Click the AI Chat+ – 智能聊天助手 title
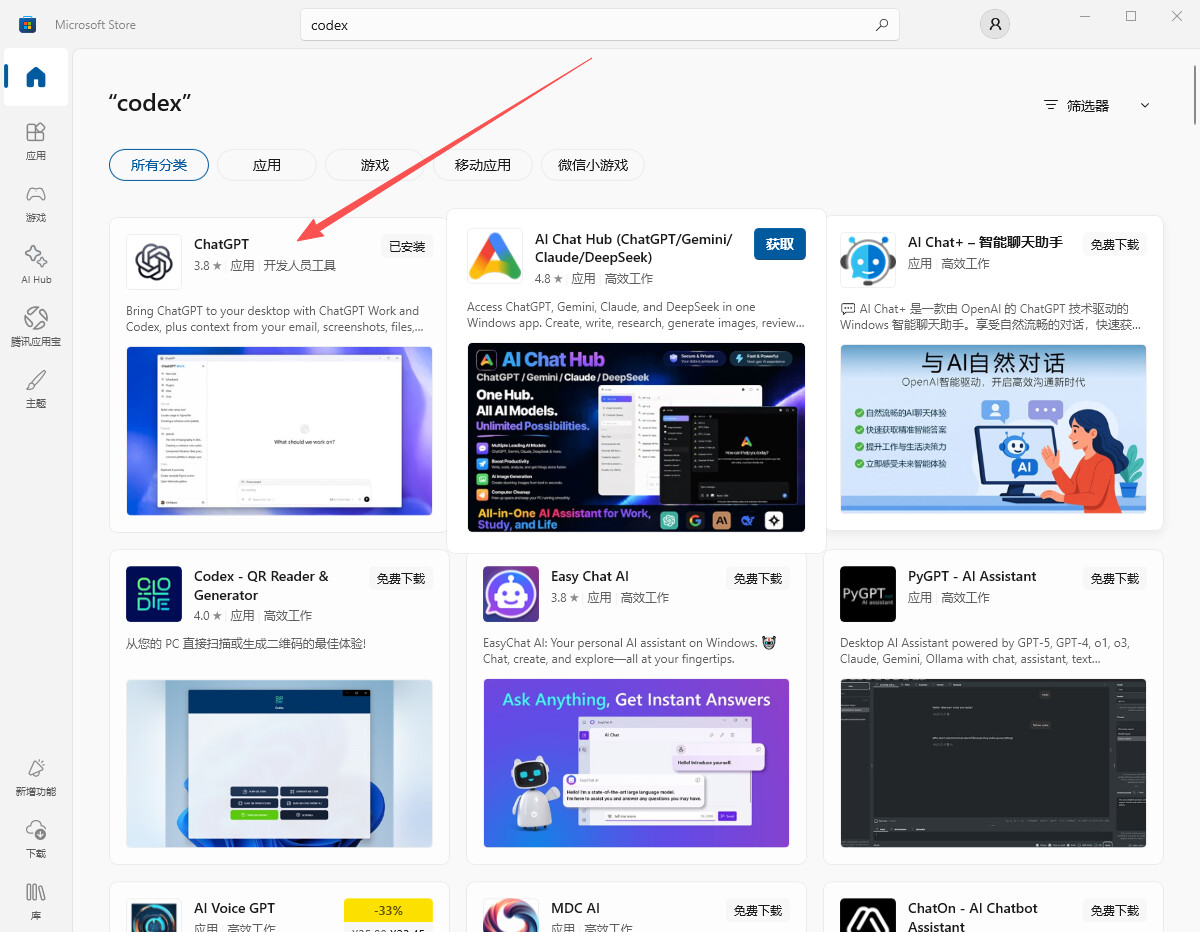Screen dimensions: 1200x932 click(985, 242)
